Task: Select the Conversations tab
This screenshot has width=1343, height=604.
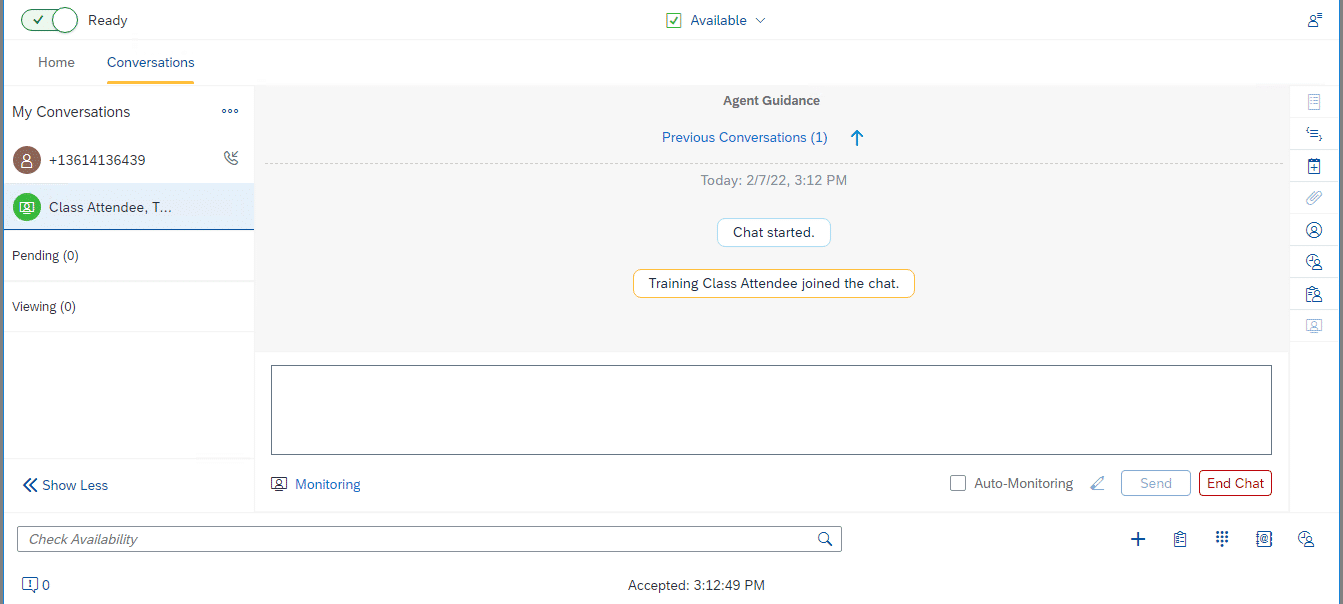Action: click(x=151, y=62)
